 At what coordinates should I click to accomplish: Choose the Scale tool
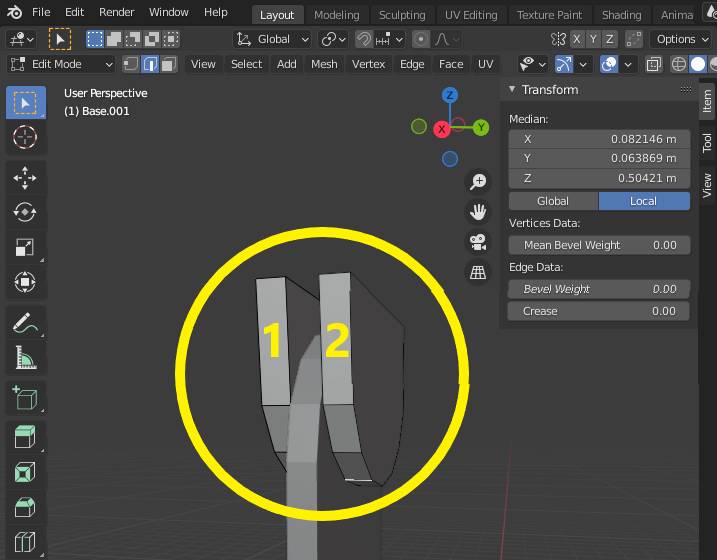(26, 247)
